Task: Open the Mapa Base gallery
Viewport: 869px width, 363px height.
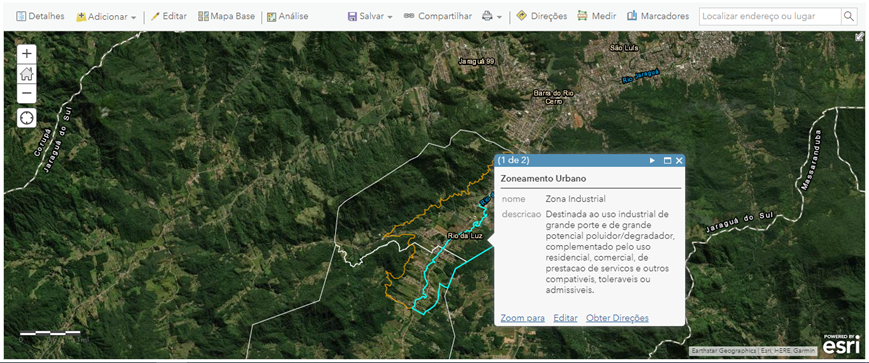Action: click(x=226, y=16)
